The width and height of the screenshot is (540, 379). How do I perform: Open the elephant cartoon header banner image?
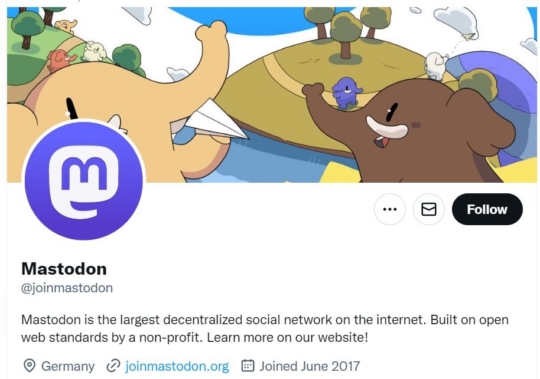[x=272, y=94]
